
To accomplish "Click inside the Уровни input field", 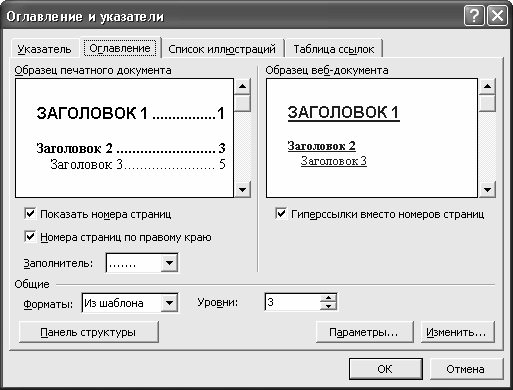I will coord(293,302).
